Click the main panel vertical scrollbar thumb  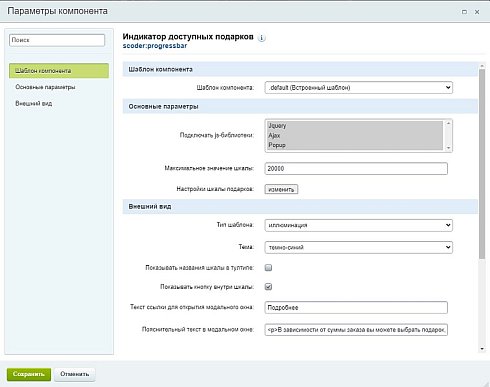[482, 163]
